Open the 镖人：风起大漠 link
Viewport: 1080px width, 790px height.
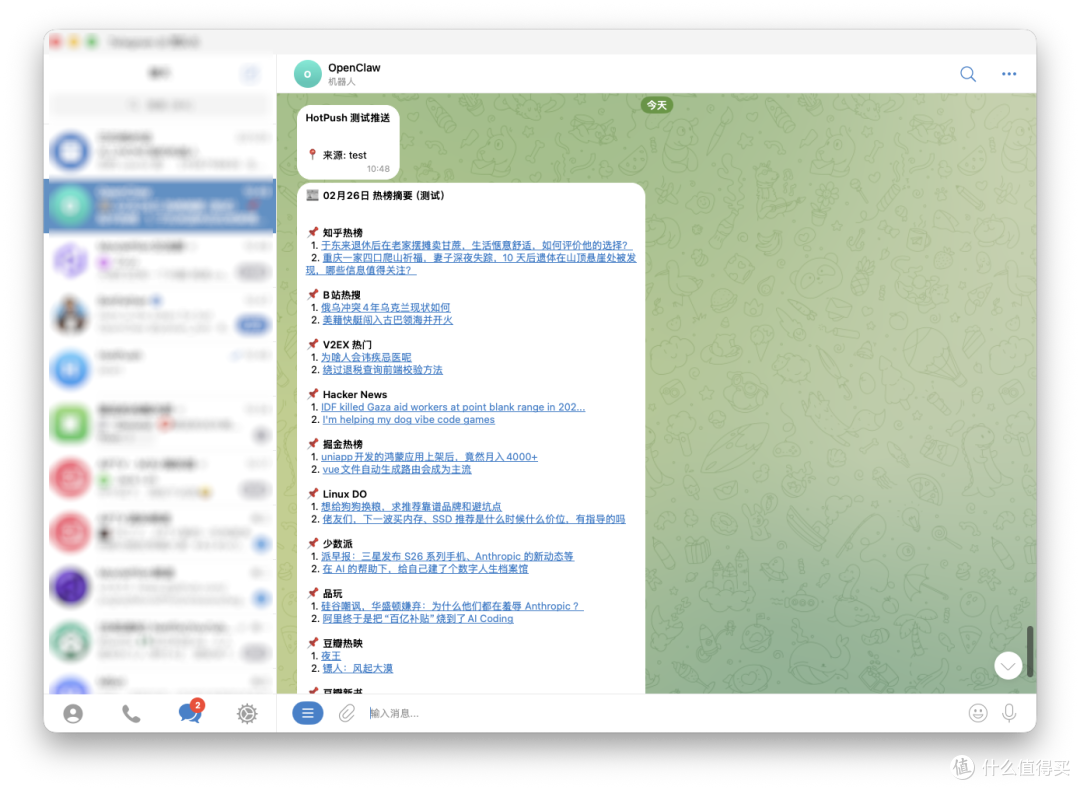[x=357, y=668]
